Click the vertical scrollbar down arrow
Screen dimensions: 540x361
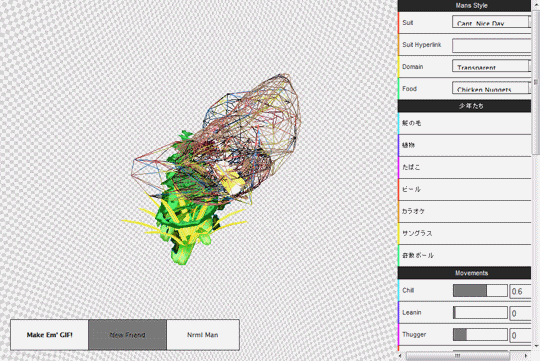coord(536,345)
